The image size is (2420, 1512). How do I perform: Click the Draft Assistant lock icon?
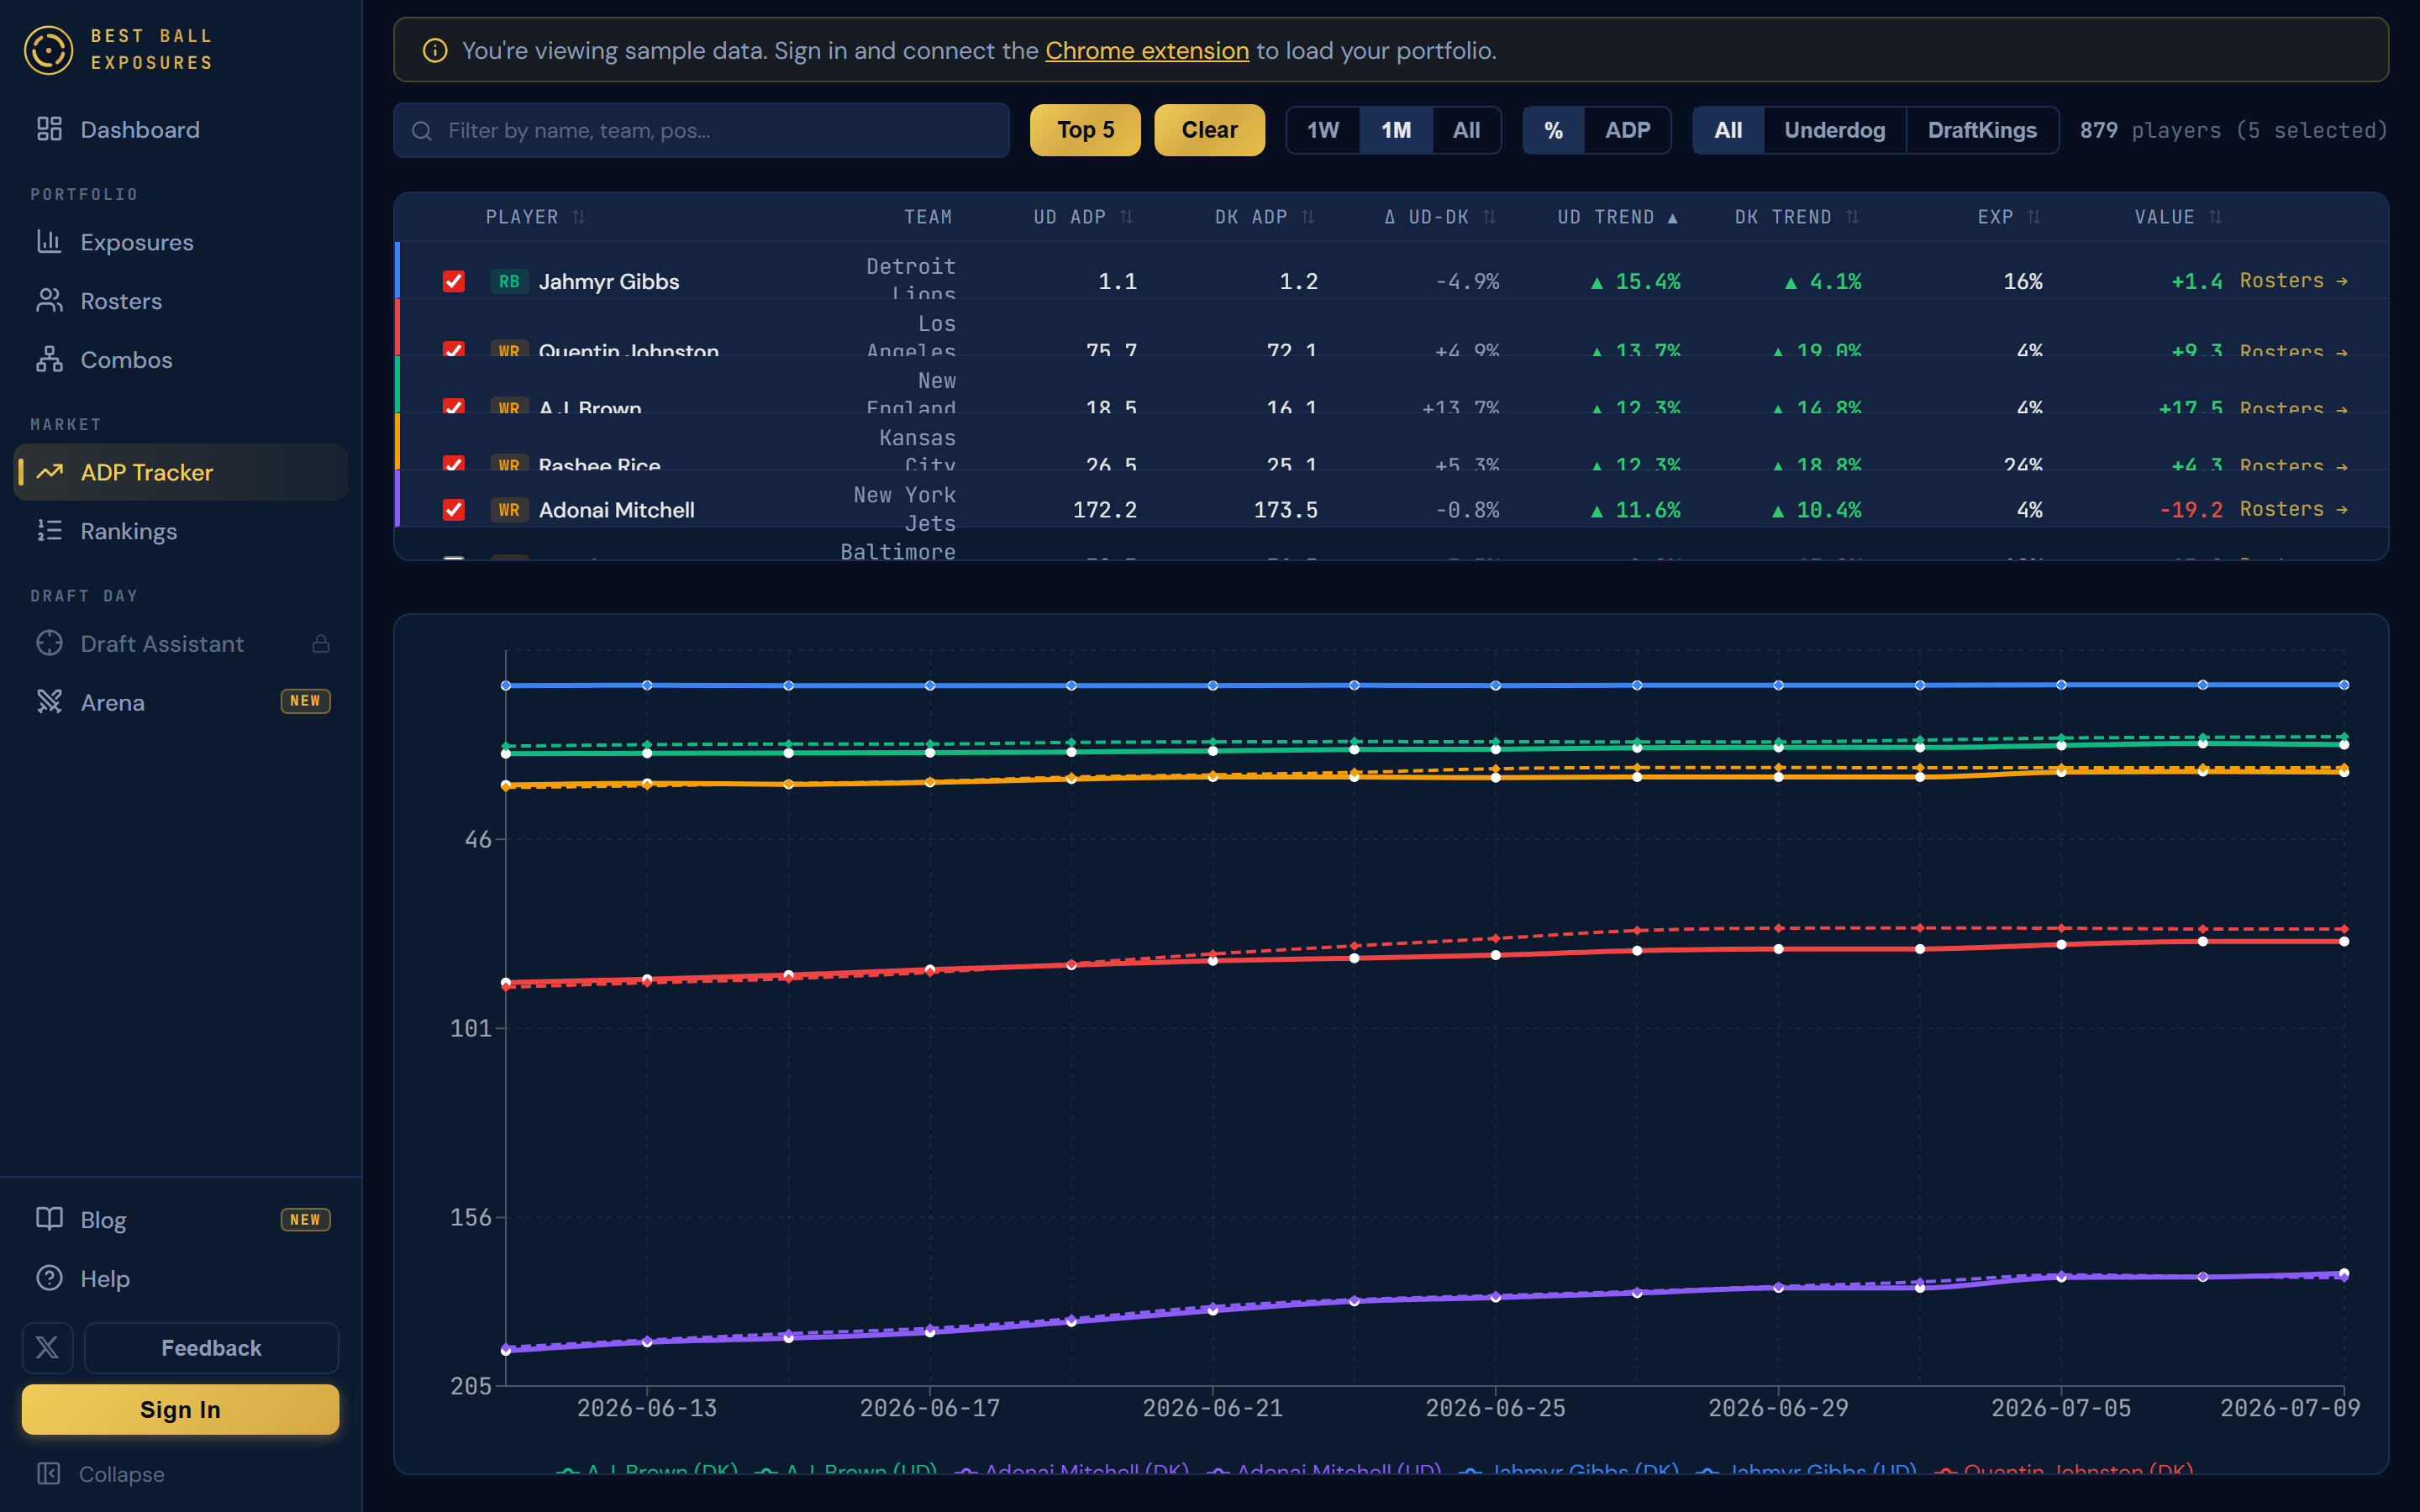click(x=320, y=643)
